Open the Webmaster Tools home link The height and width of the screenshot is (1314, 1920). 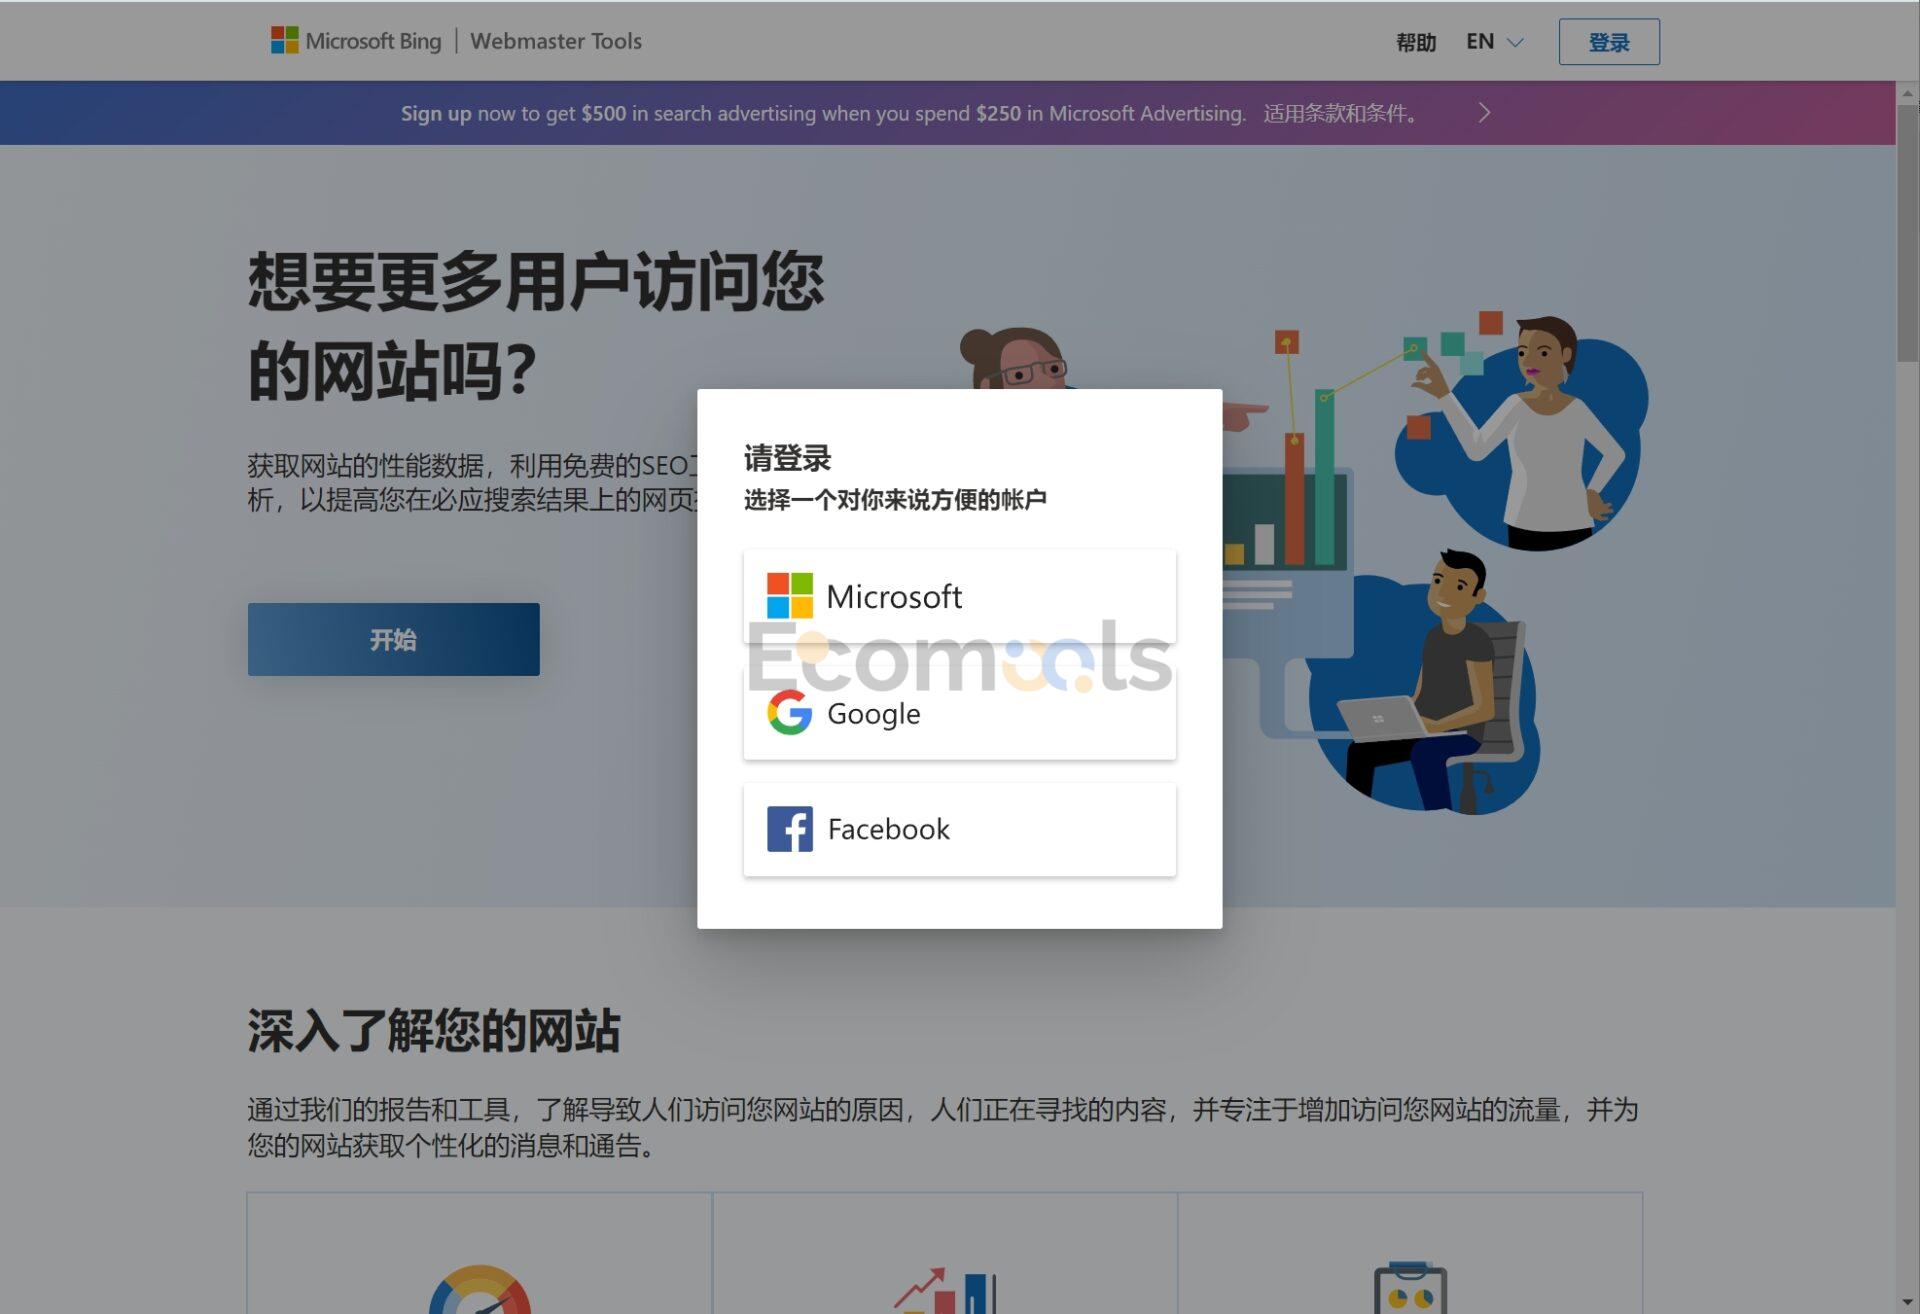556,41
